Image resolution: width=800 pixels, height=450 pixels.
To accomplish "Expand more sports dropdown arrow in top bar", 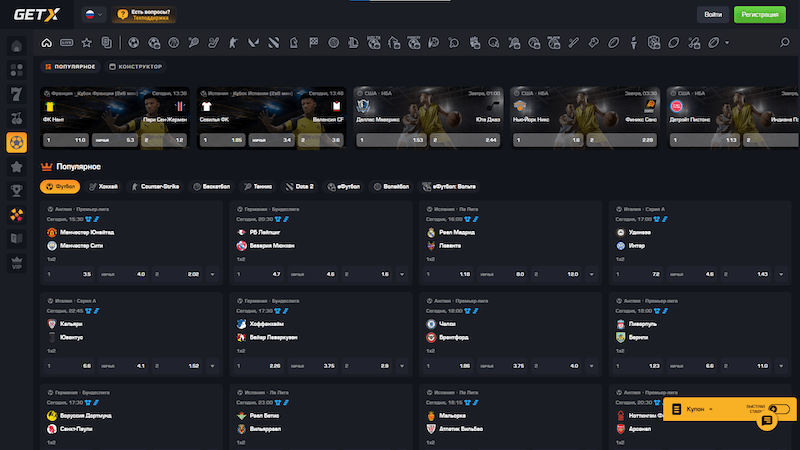I will [x=727, y=43].
